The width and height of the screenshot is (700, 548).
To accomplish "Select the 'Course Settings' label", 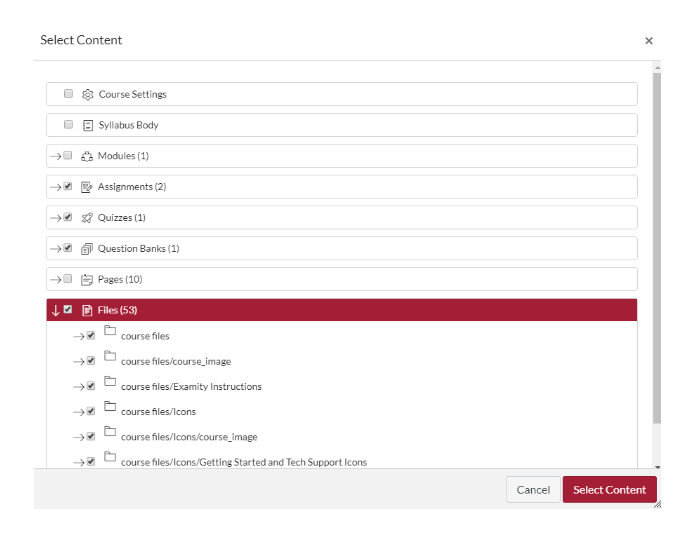I will coord(133,95).
